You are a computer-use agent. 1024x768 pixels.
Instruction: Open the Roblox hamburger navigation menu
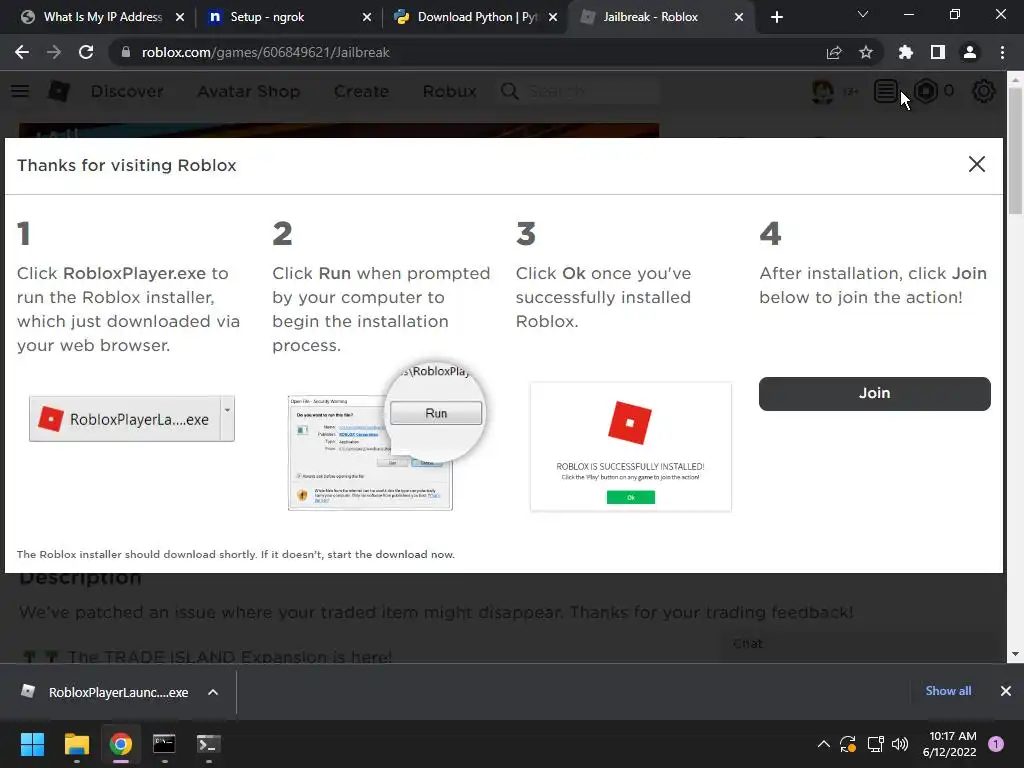coord(20,91)
